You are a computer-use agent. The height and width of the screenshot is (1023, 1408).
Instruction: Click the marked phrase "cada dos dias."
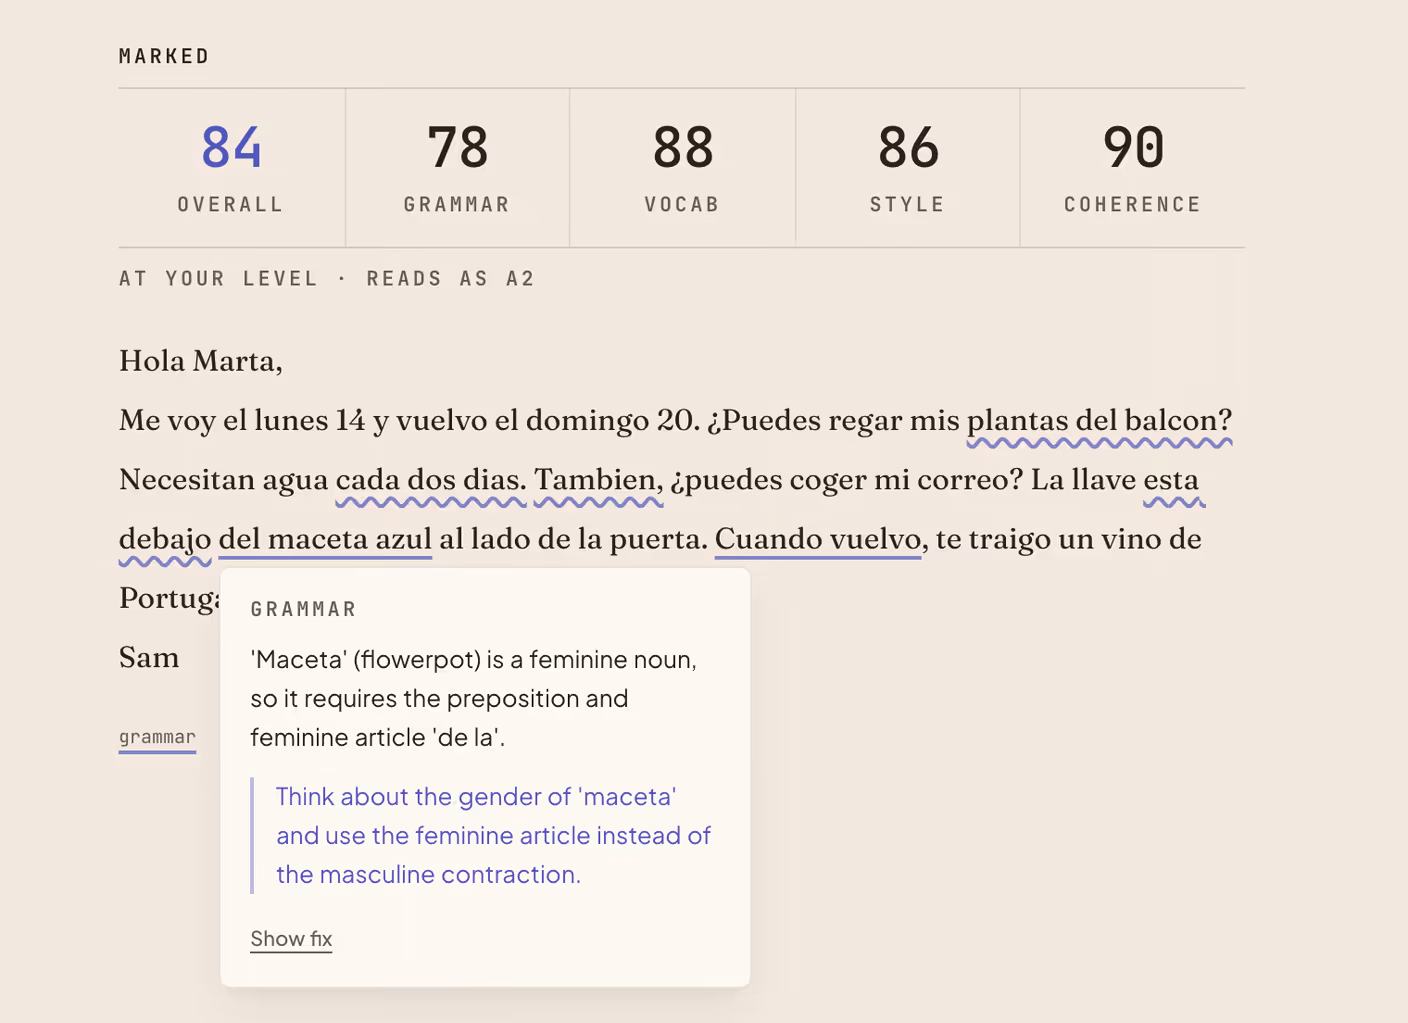point(430,480)
